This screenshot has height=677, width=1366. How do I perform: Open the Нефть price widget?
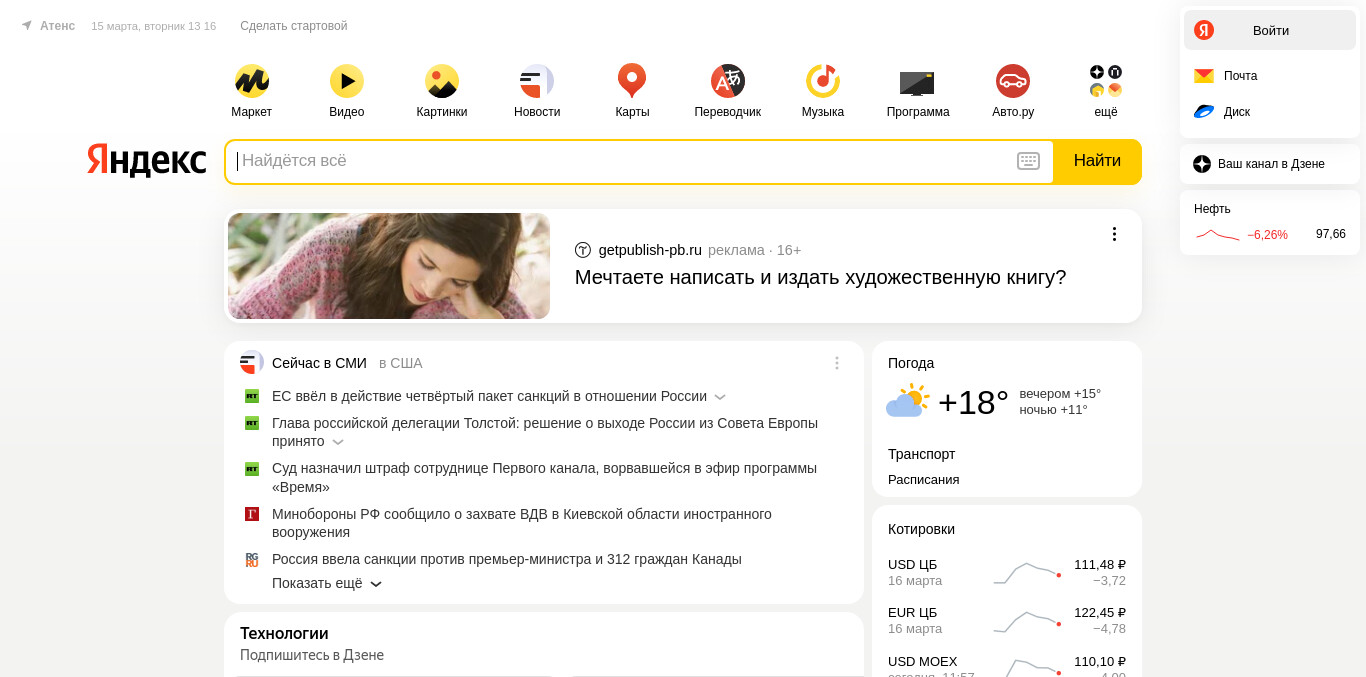[x=1270, y=222]
